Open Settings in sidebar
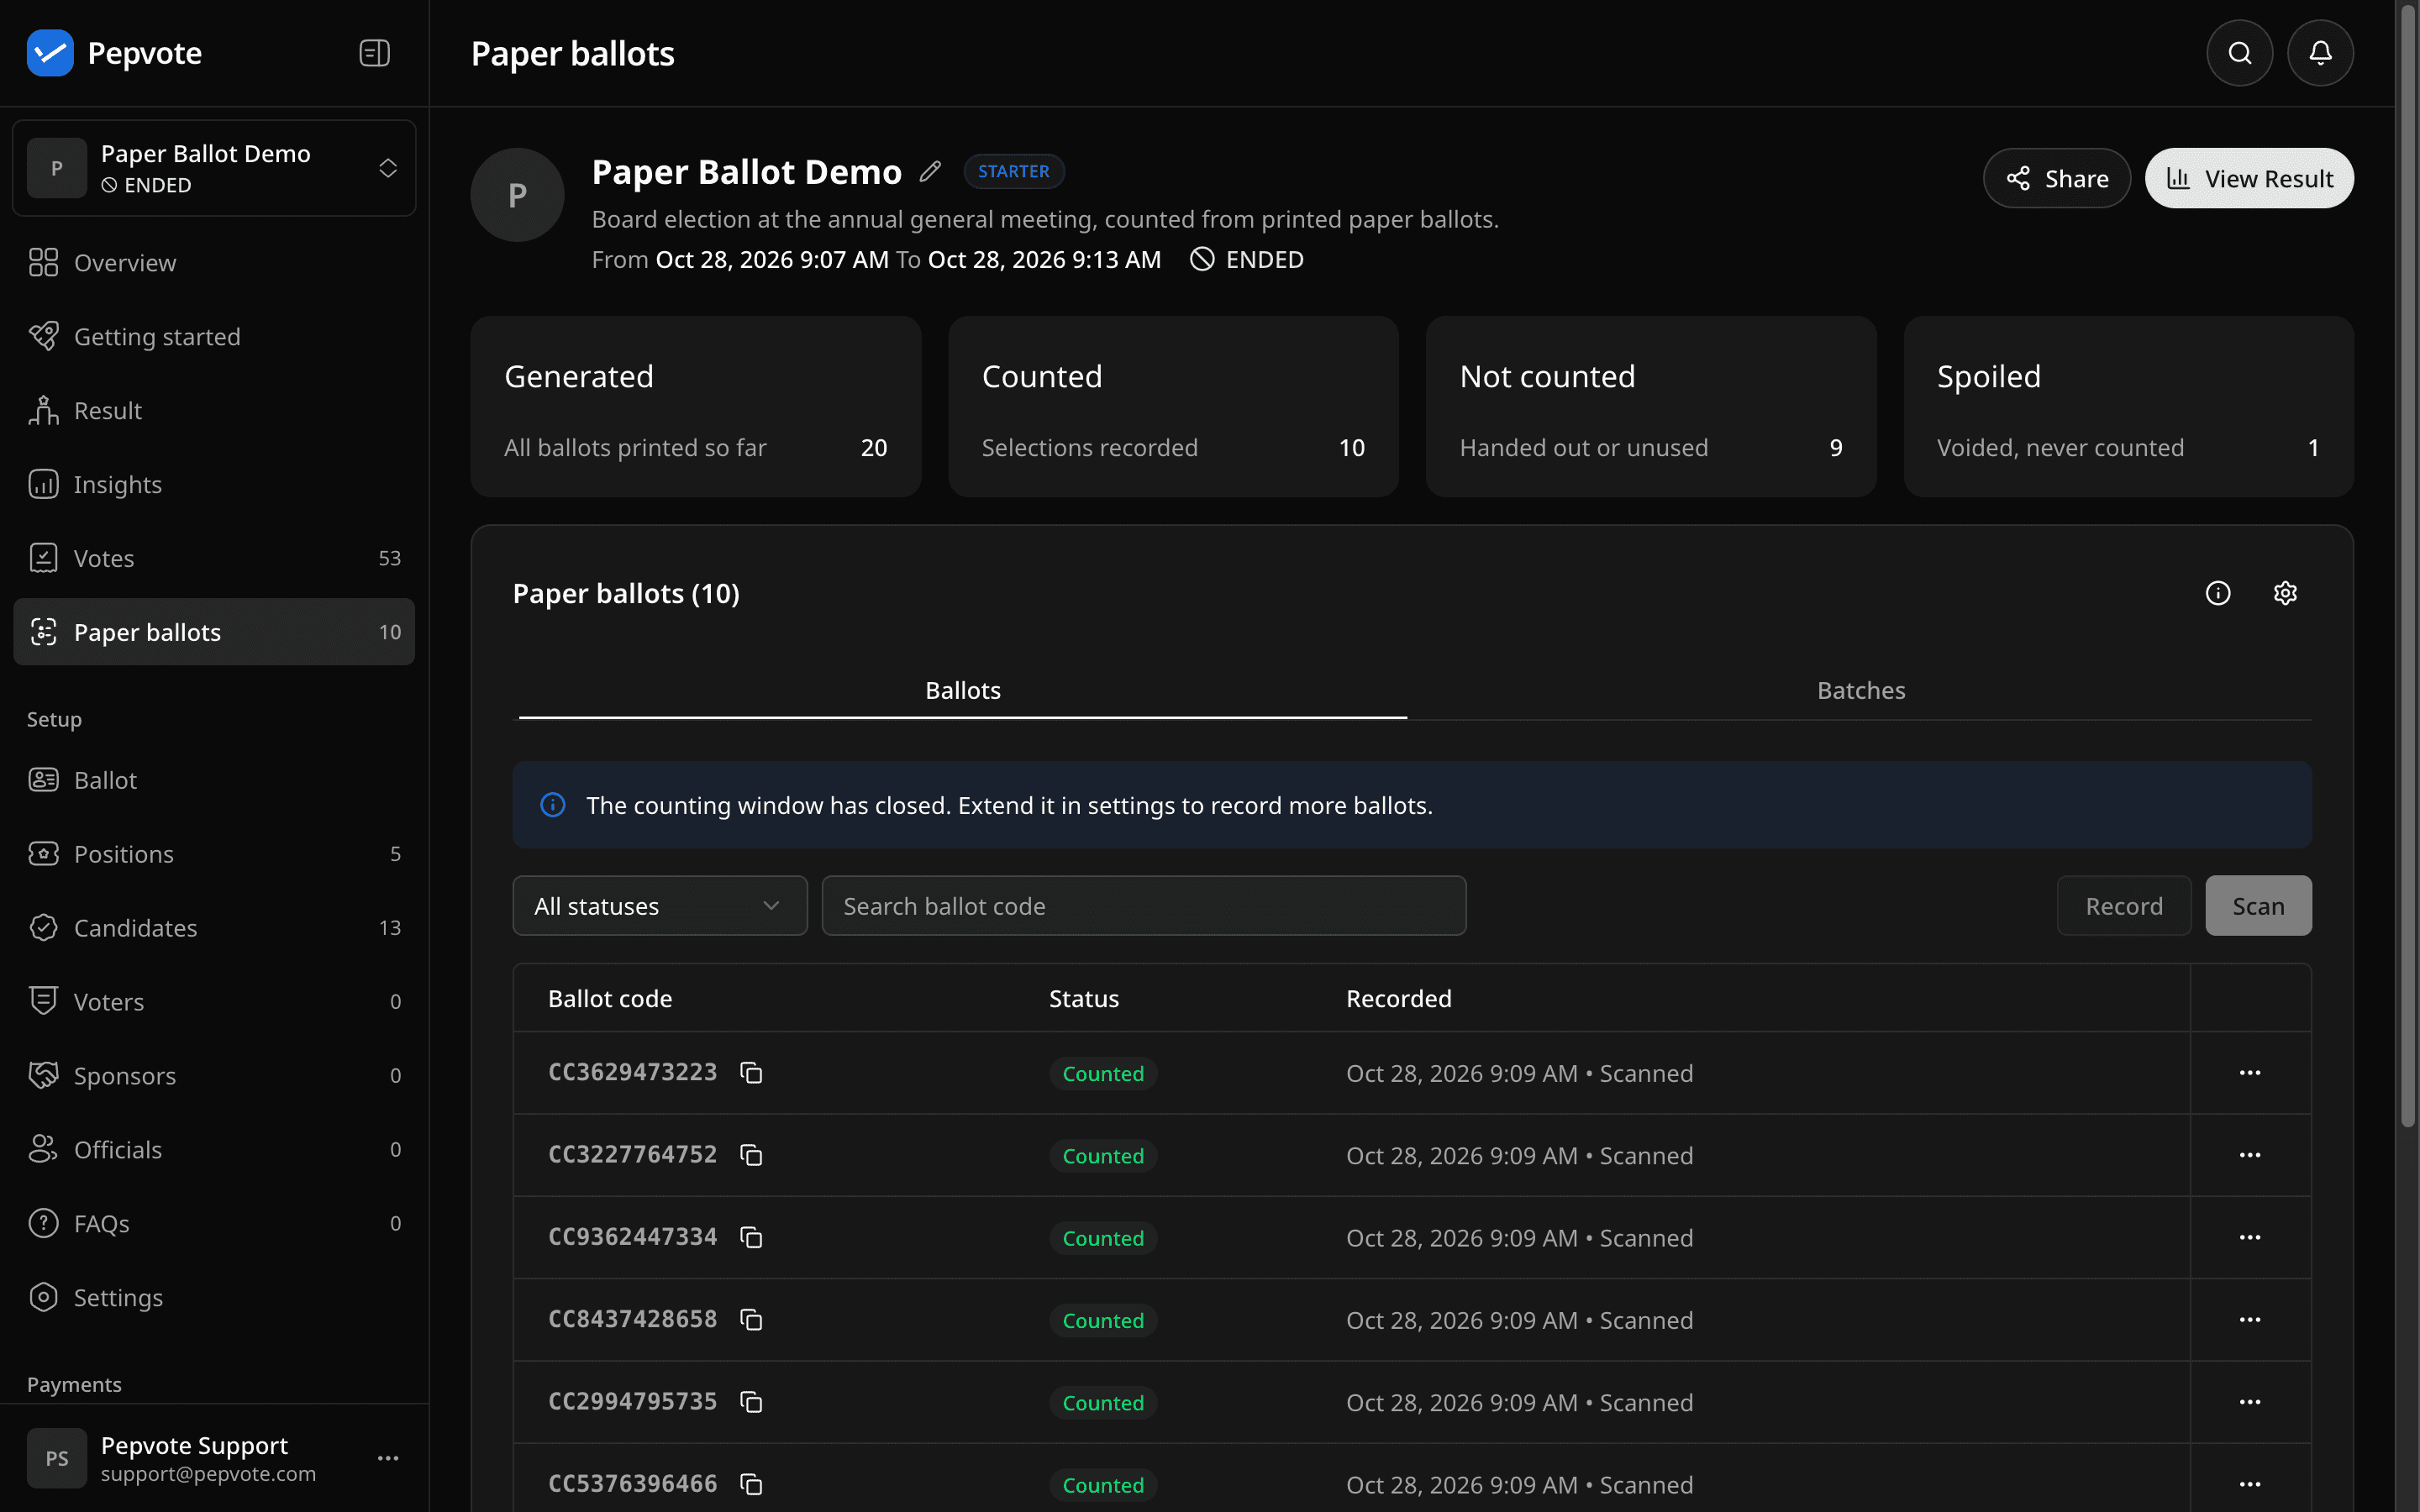Viewport: 2420px width, 1512px height. click(214, 1298)
